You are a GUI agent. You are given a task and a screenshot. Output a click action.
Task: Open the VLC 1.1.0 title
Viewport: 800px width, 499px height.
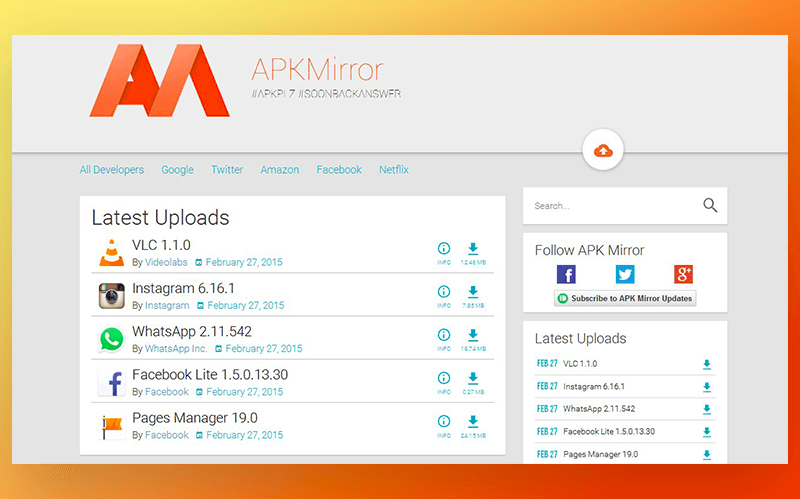coord(161,245)
